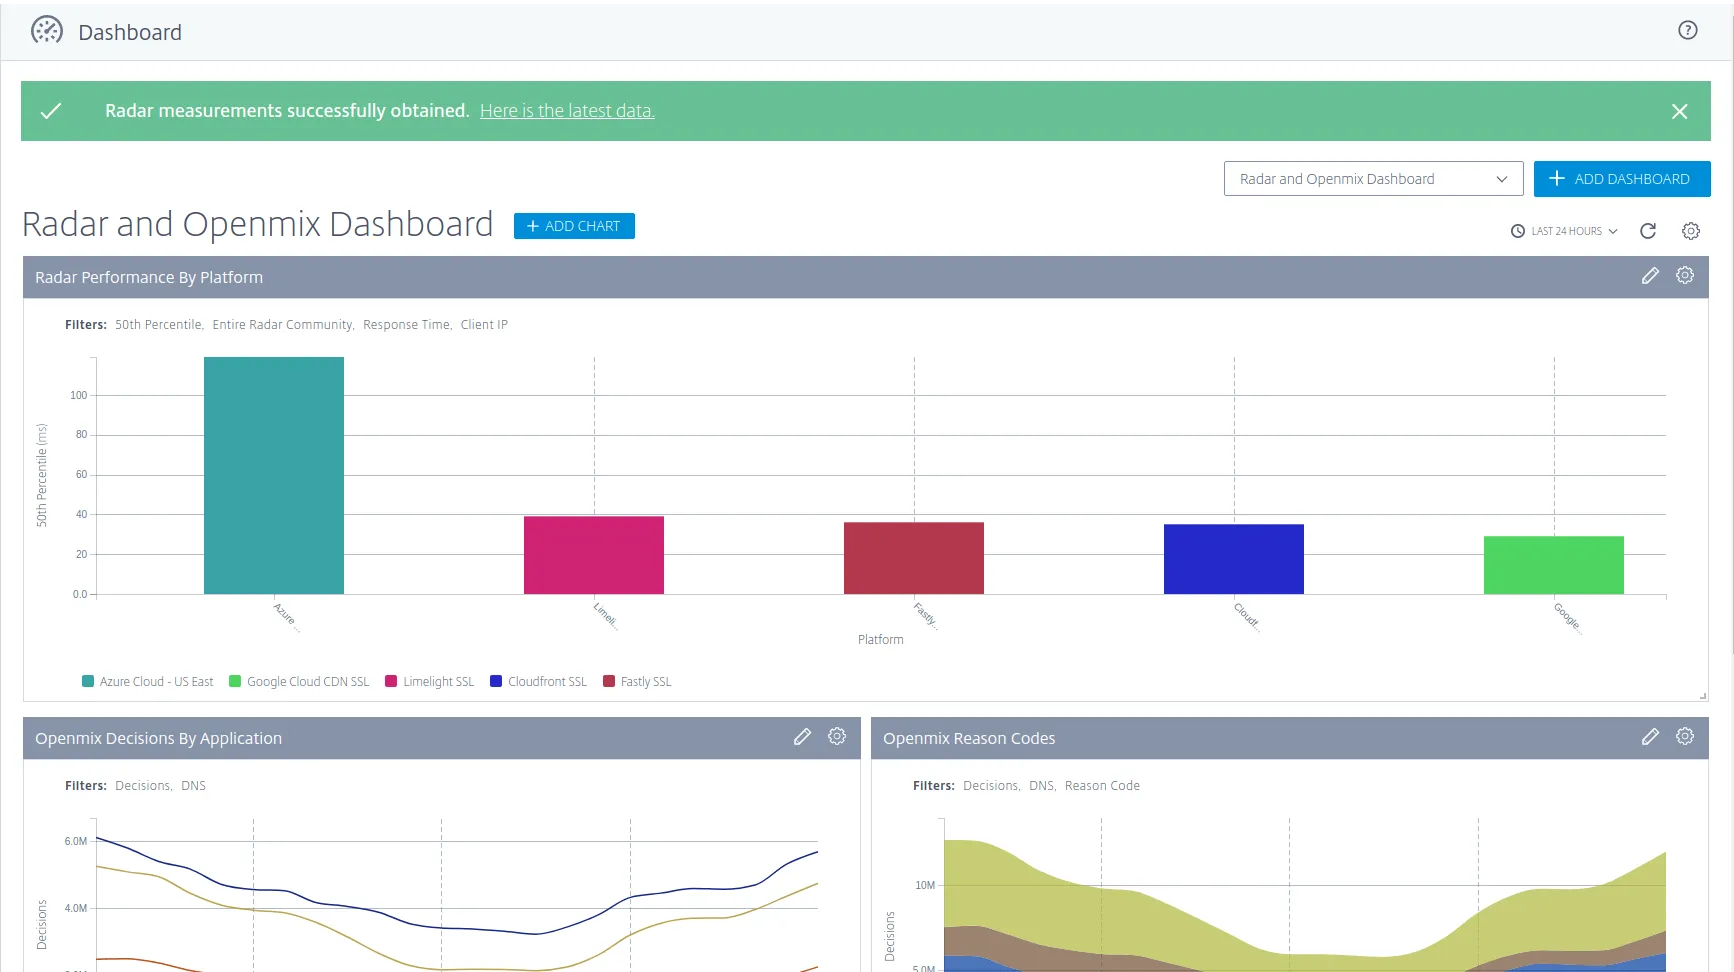Edit the Radar Performance By Platform chart
The height and width of the screenshot is (972, 1734).
click(1650, 276)
